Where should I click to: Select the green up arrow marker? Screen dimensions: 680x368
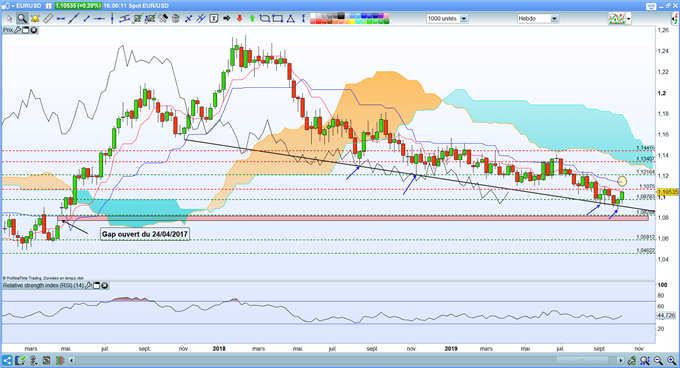coord(252,19)
